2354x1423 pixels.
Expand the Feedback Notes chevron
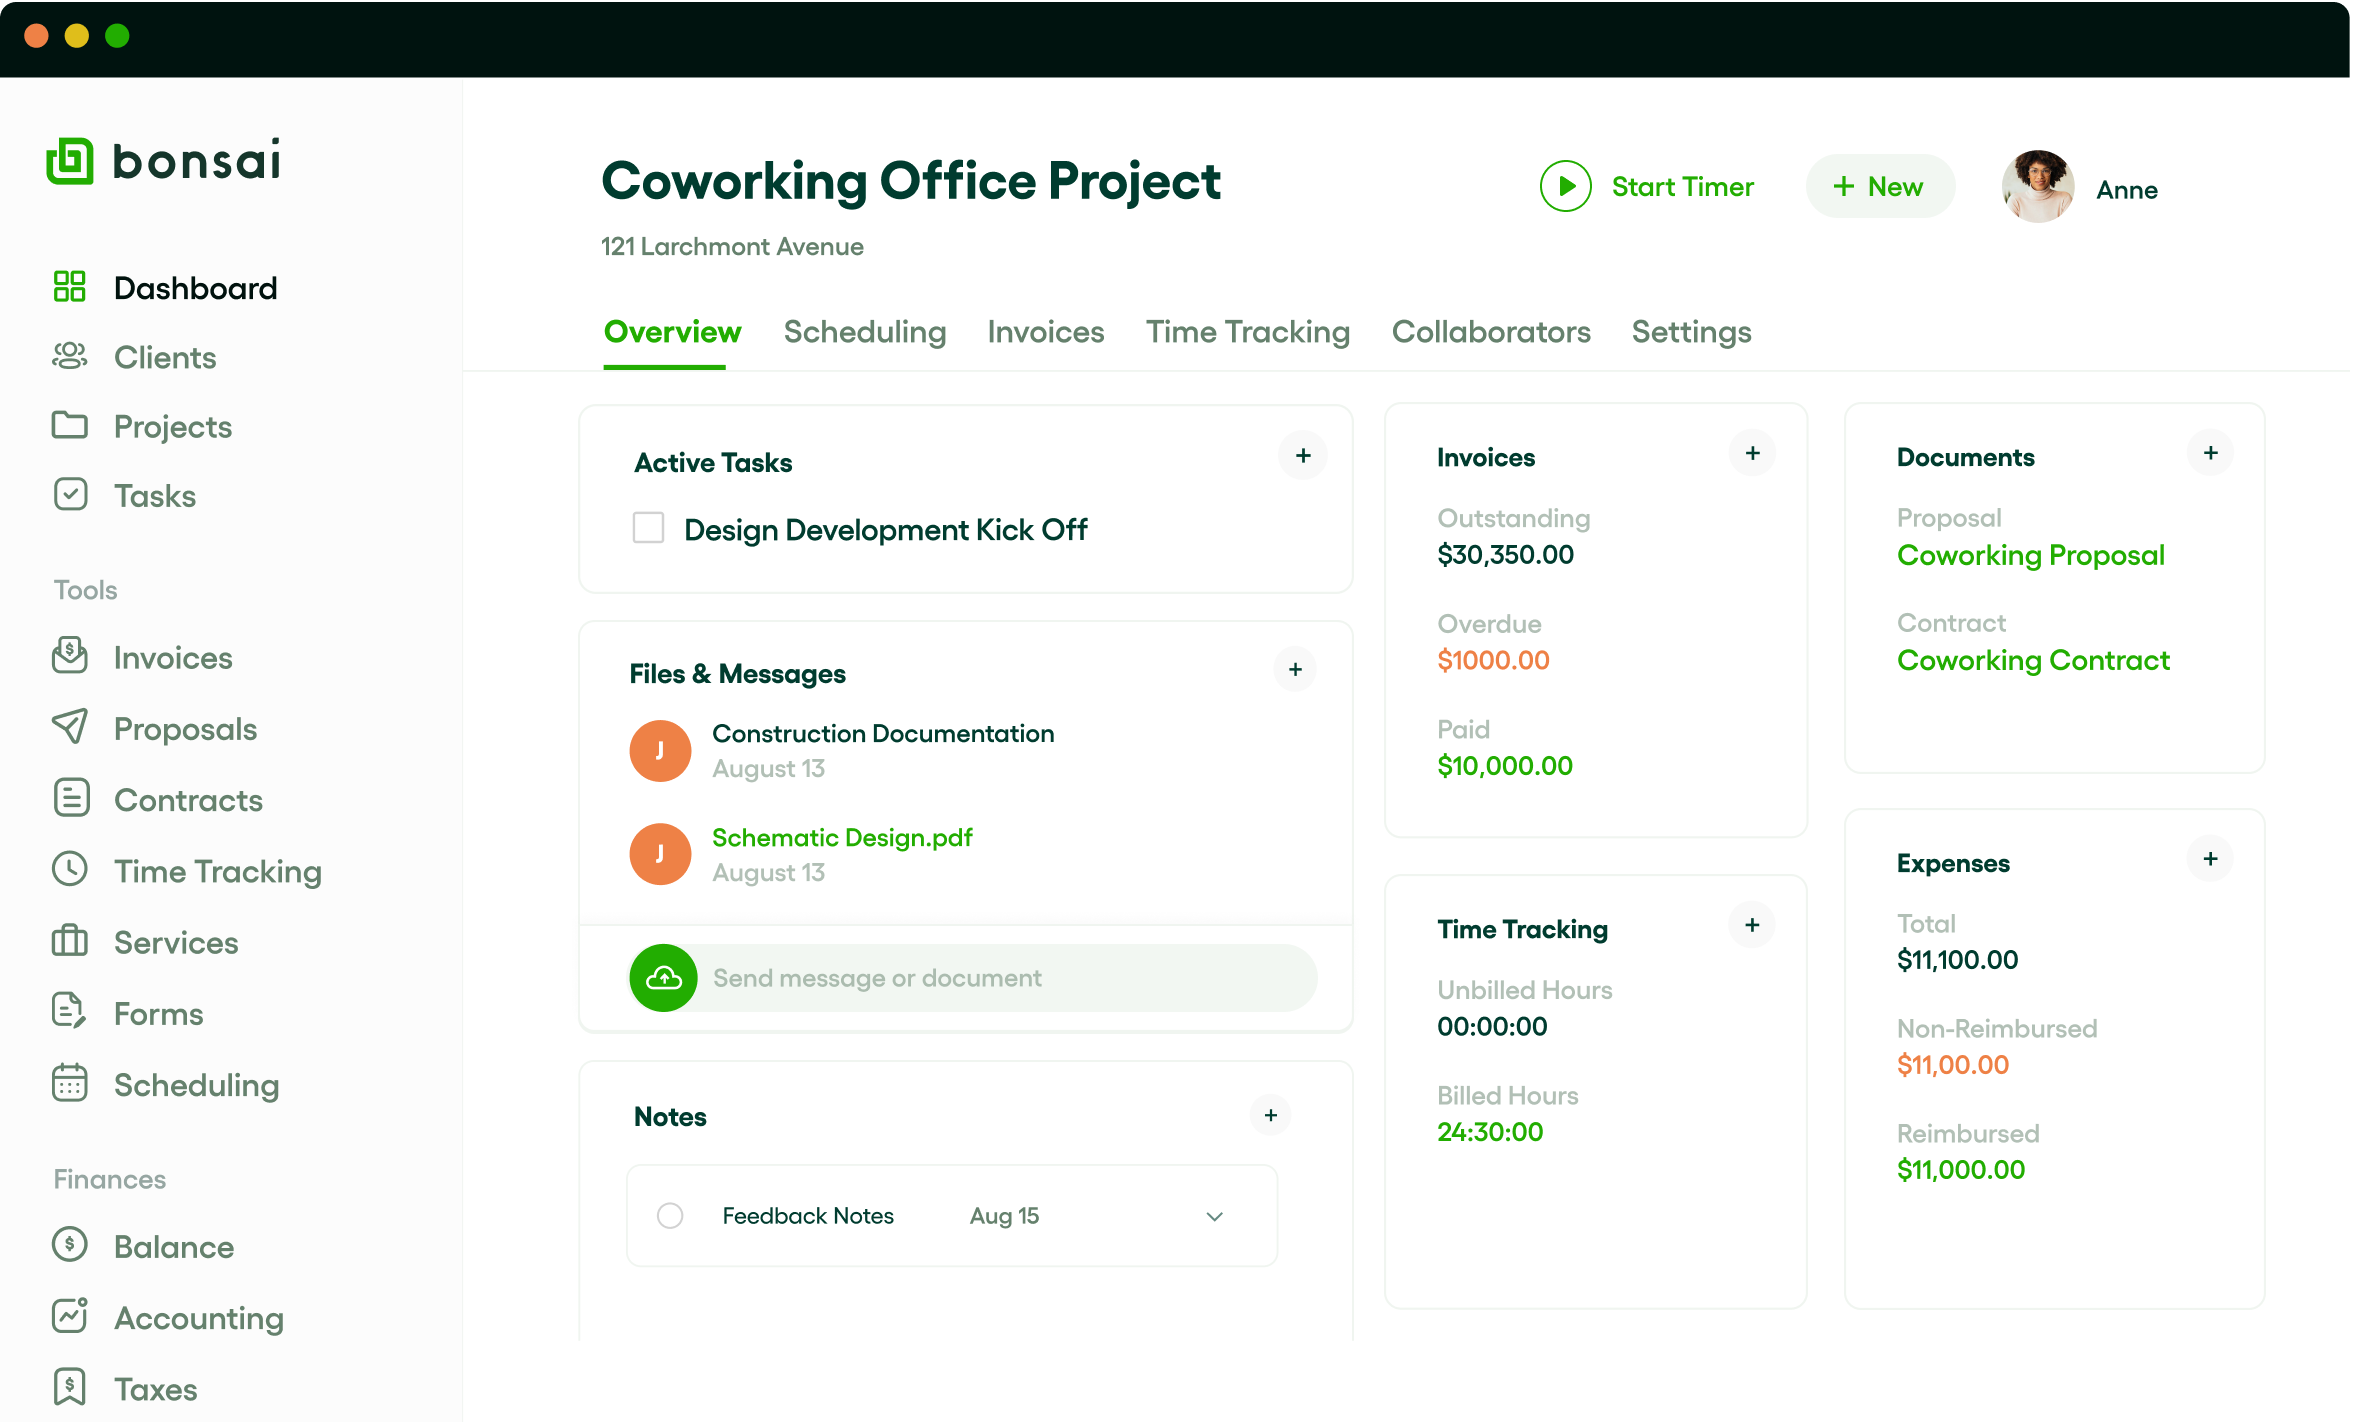1214,1216
